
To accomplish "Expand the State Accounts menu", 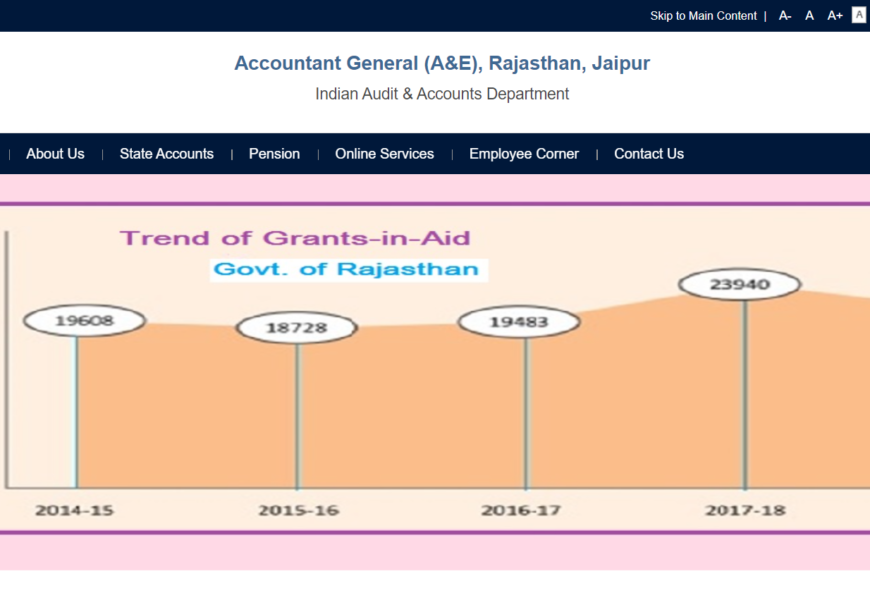I will [166, 154].
